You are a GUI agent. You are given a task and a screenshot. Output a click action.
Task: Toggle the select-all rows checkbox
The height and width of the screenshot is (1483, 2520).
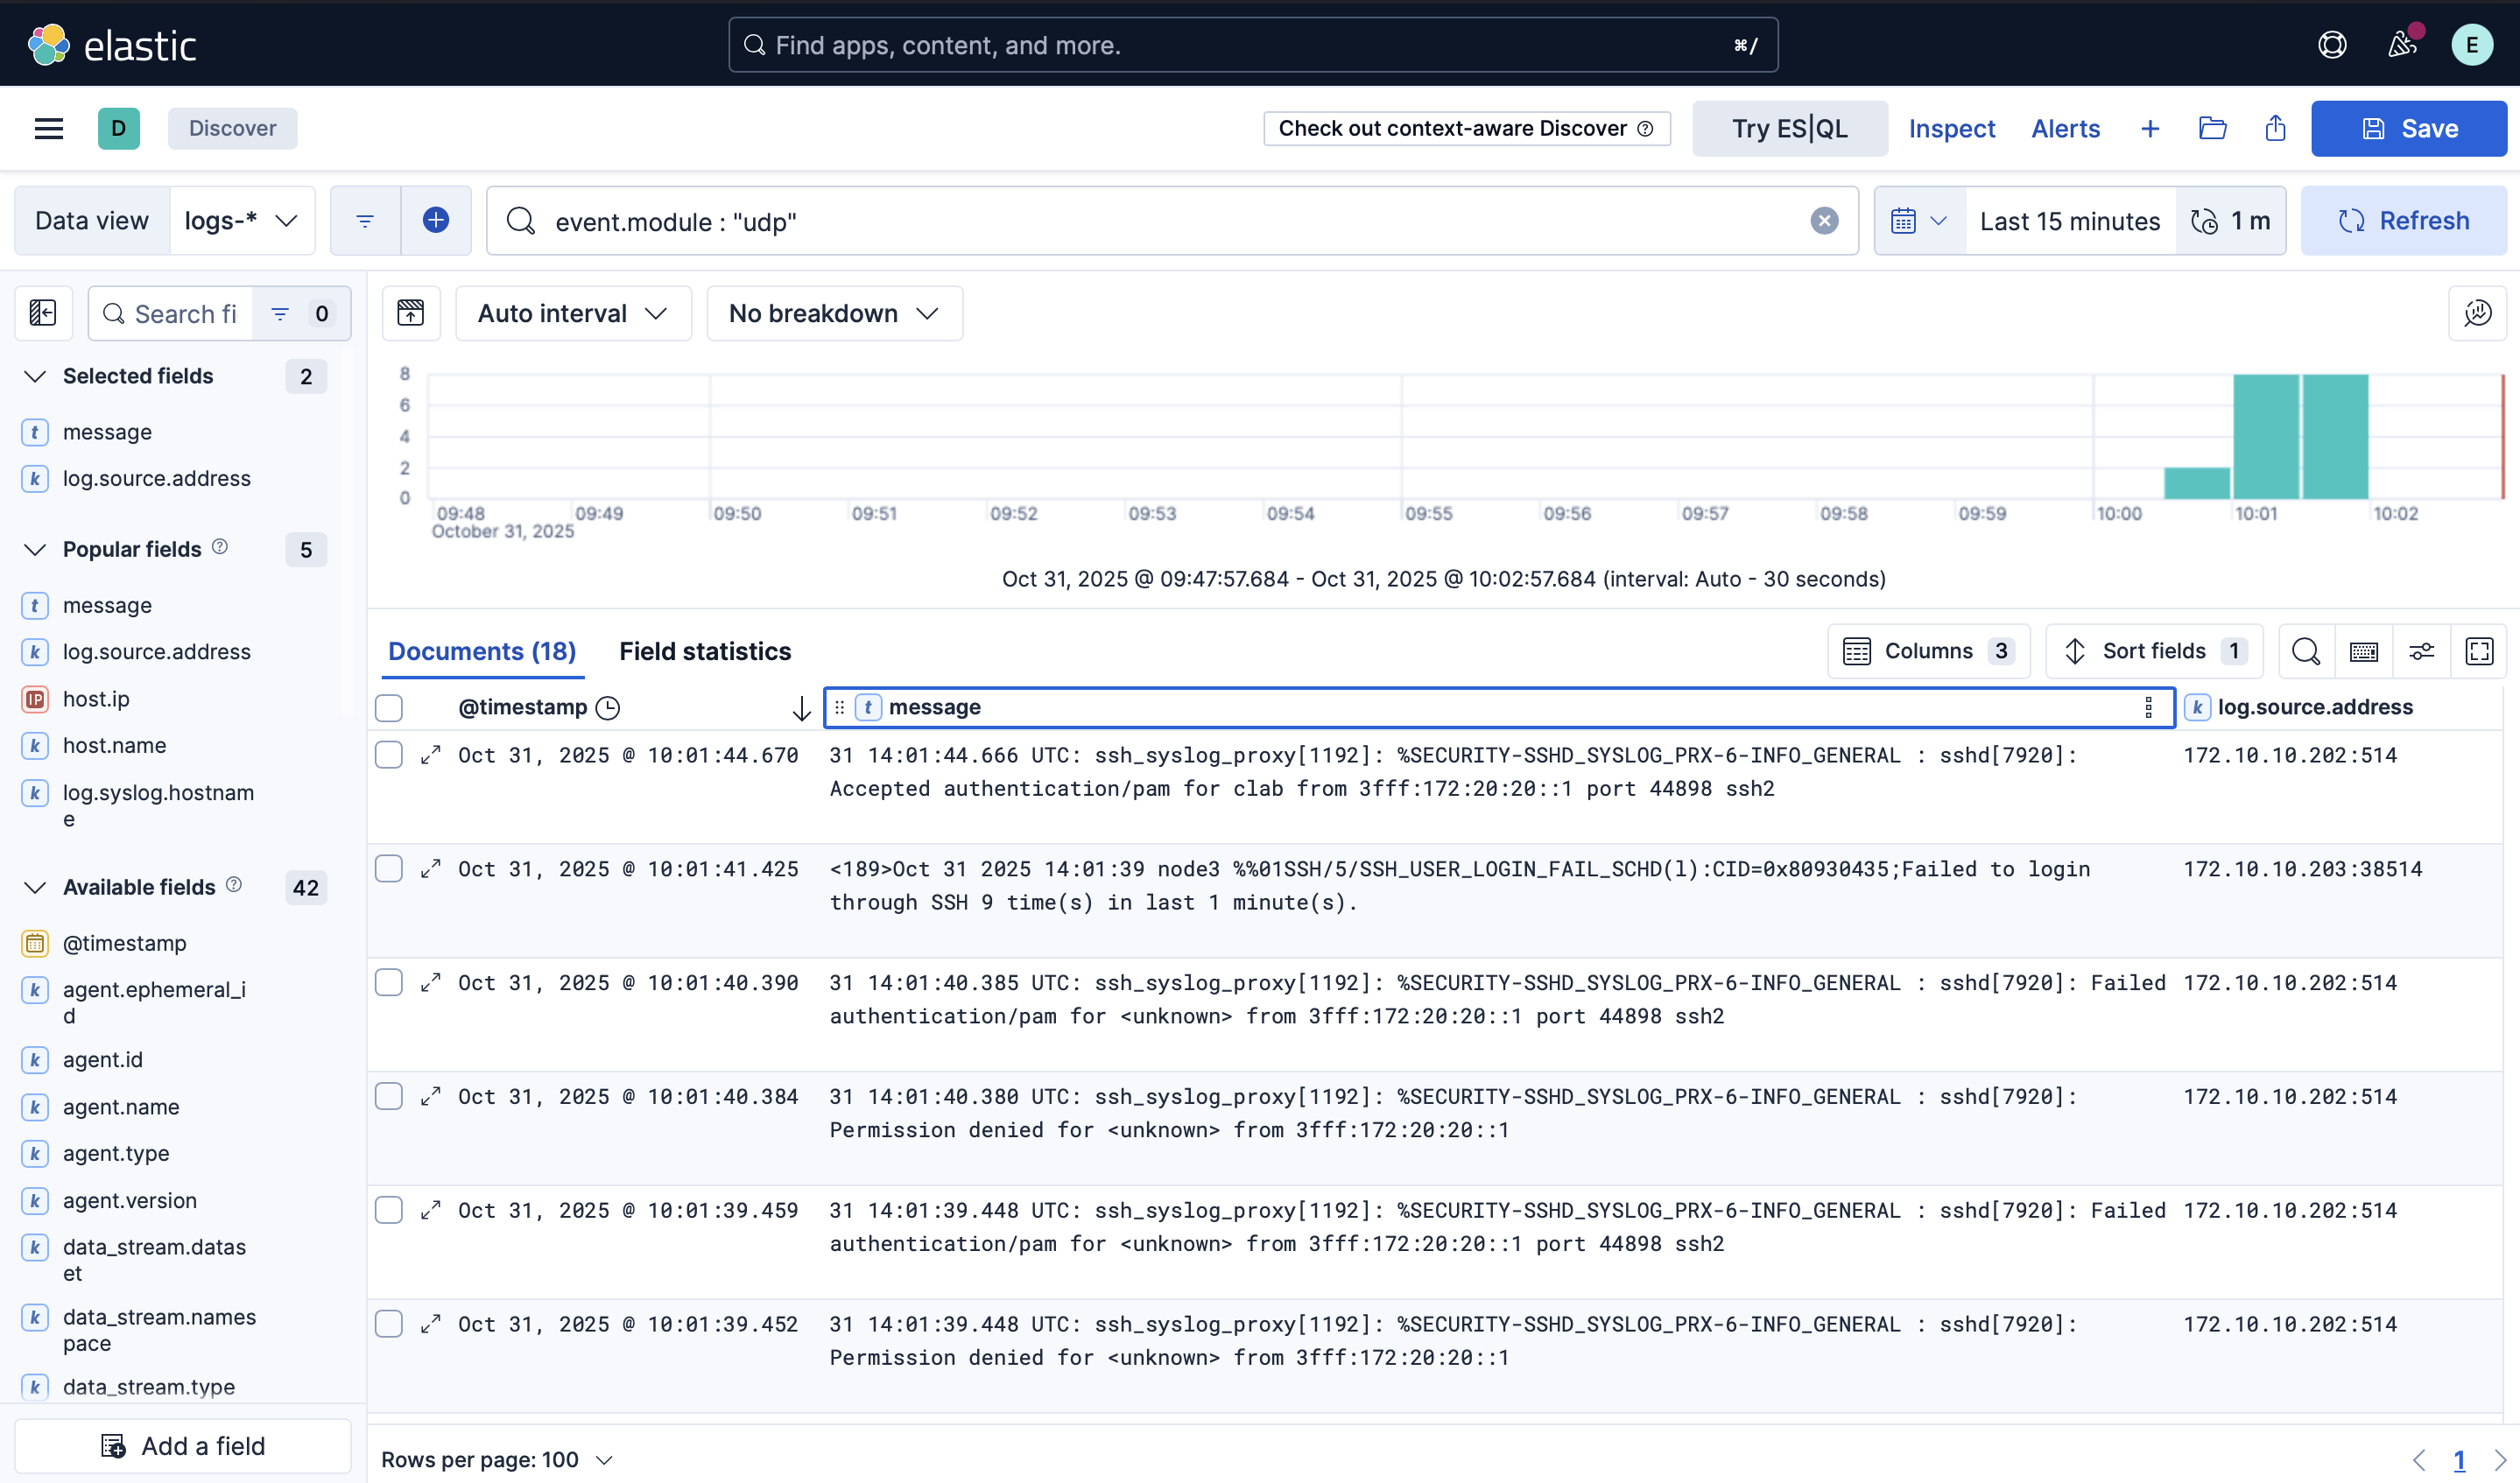[389, 708]
